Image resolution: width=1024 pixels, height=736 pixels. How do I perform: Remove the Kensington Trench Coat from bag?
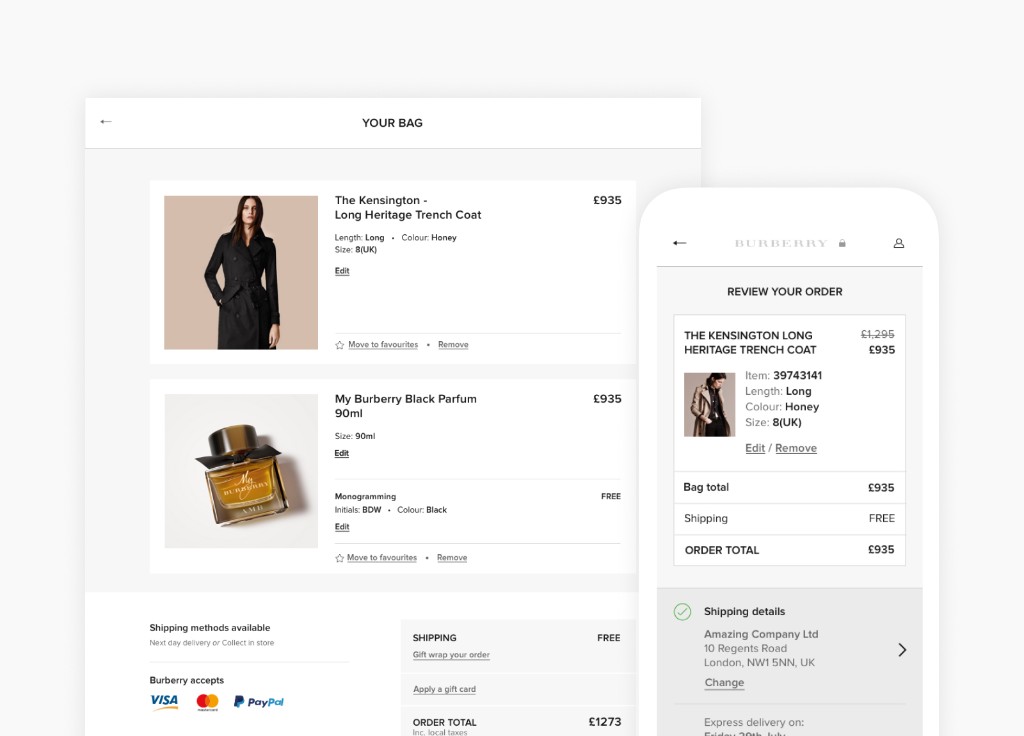pyautogui.click(x=453, y=345)
